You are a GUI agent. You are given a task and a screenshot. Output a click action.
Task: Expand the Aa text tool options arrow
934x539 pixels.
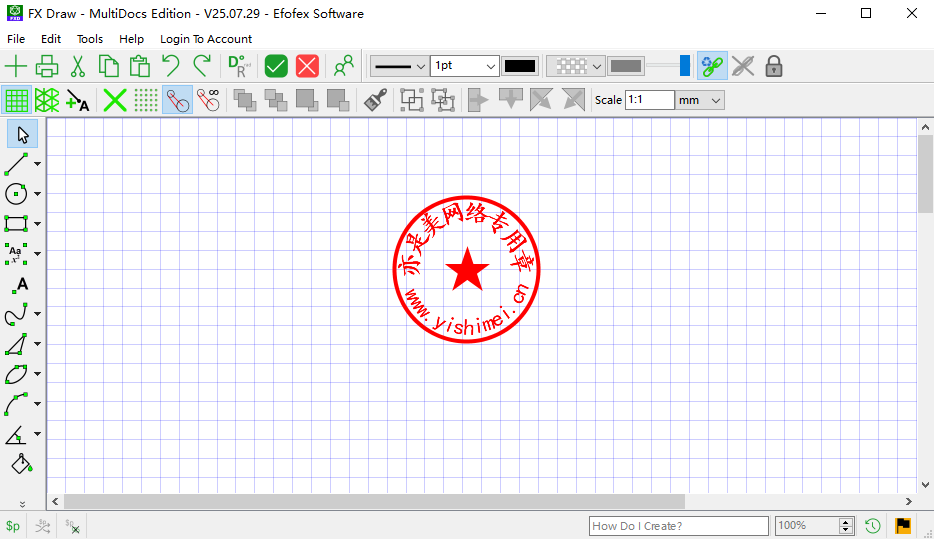[38, 254]
